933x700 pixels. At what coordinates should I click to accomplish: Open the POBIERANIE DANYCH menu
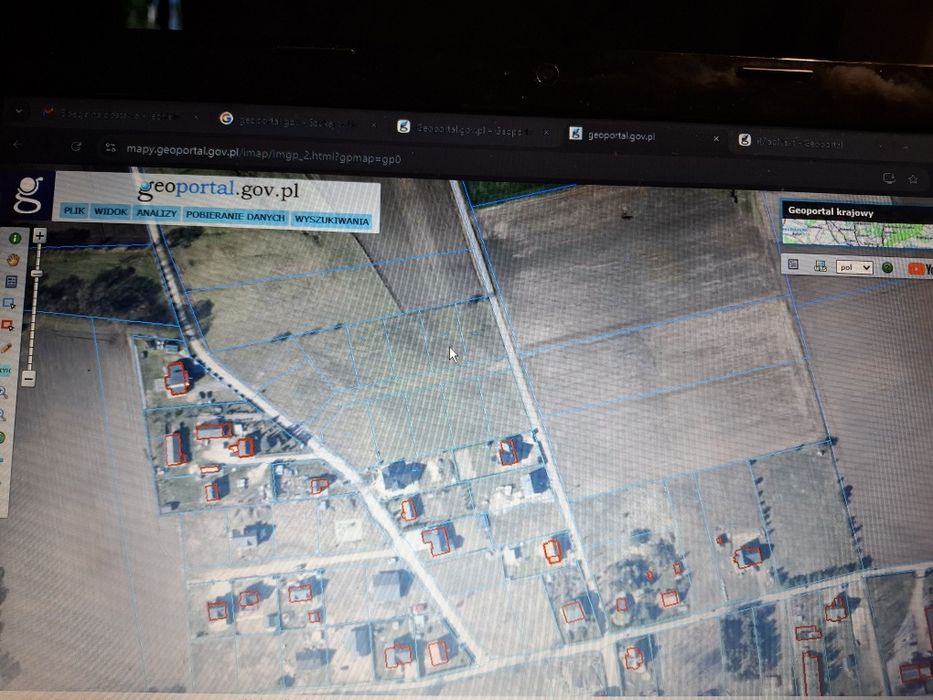[x=236, y=217]
